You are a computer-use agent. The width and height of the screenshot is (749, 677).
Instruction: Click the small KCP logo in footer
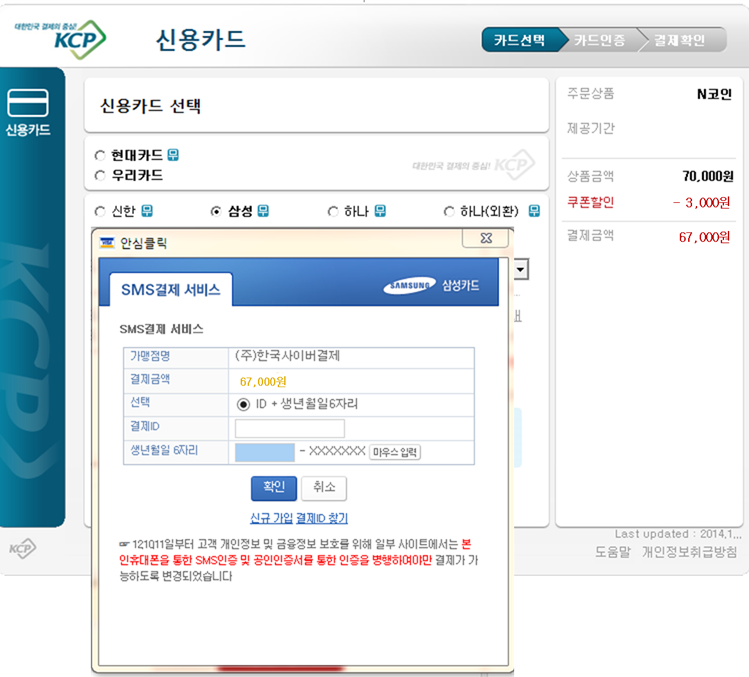click(x=22, y=548)
